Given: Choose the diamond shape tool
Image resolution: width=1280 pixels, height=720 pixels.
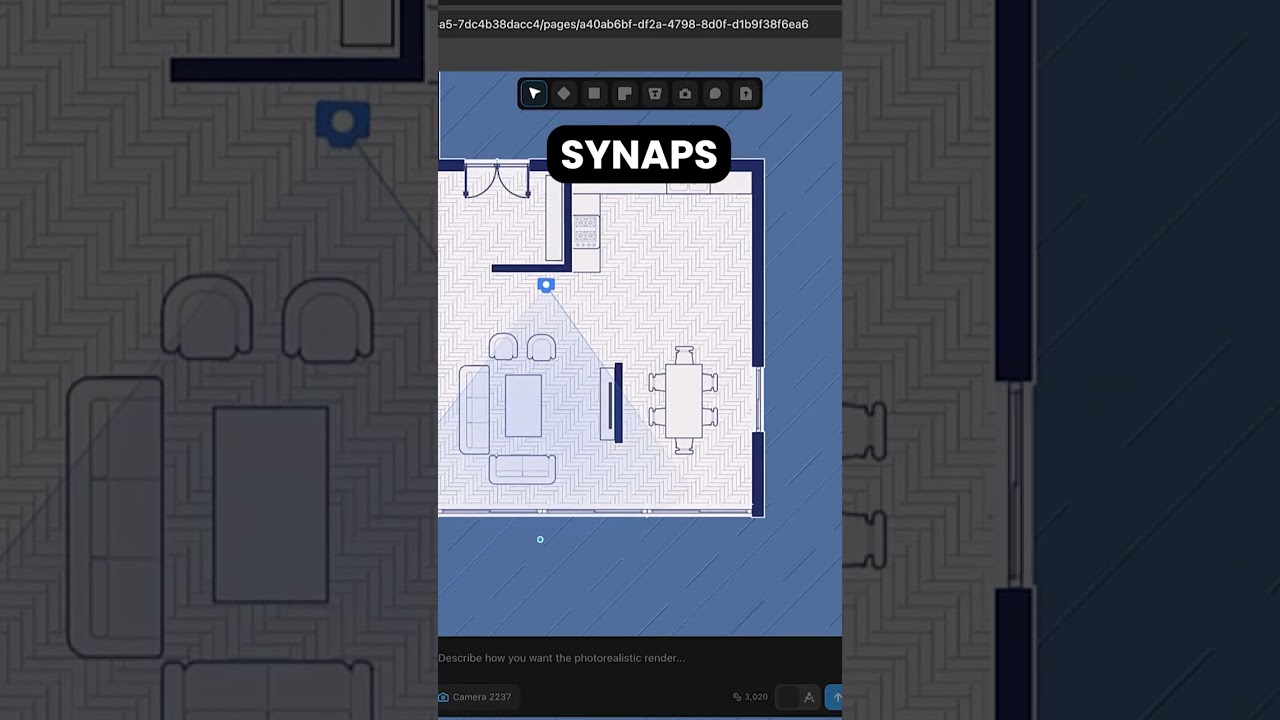Looking at the screenshot, I should pos(564,93).
